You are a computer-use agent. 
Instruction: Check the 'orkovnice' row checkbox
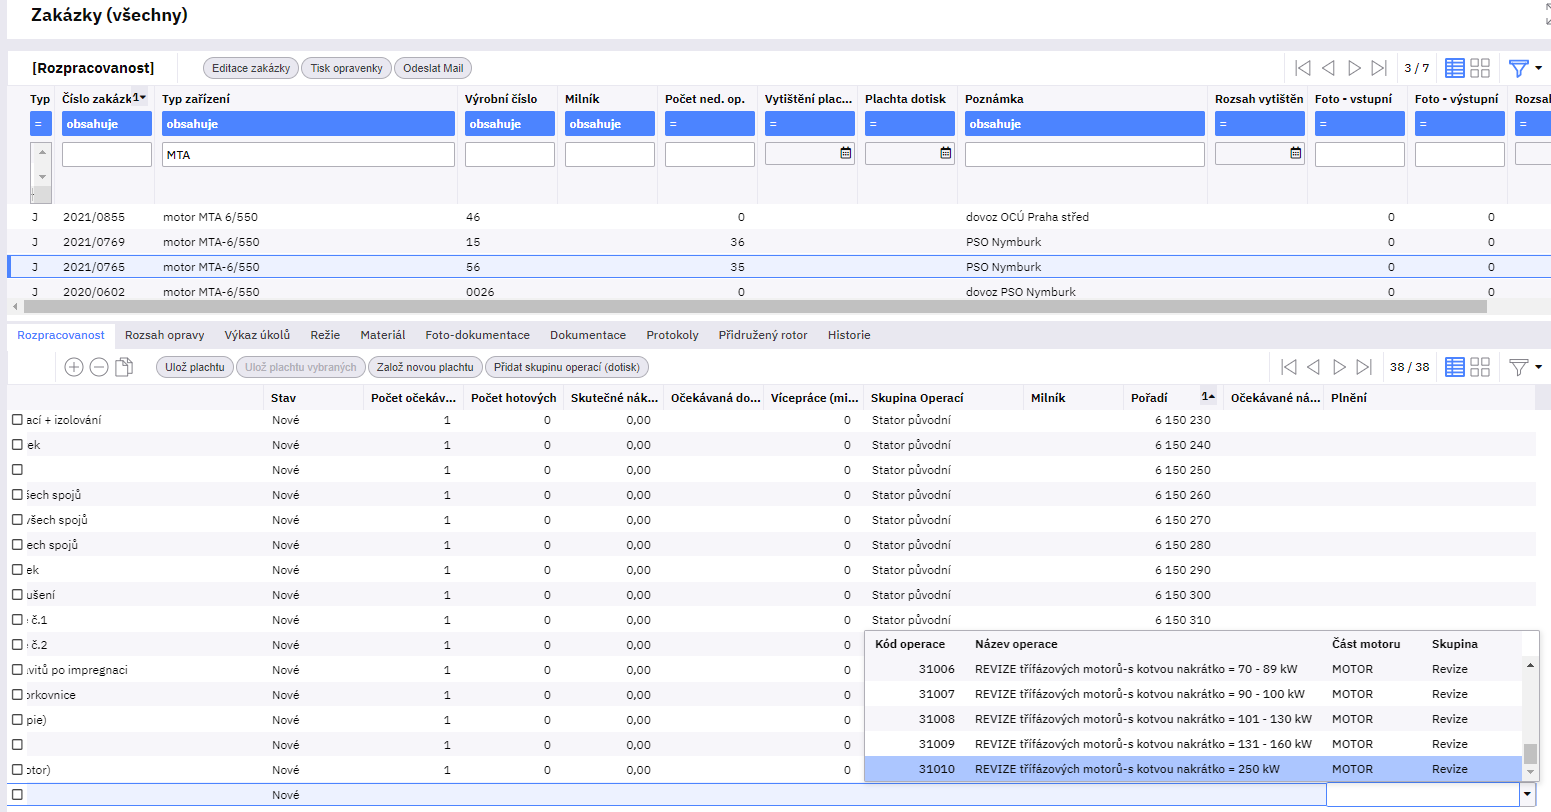coord(17,695)
